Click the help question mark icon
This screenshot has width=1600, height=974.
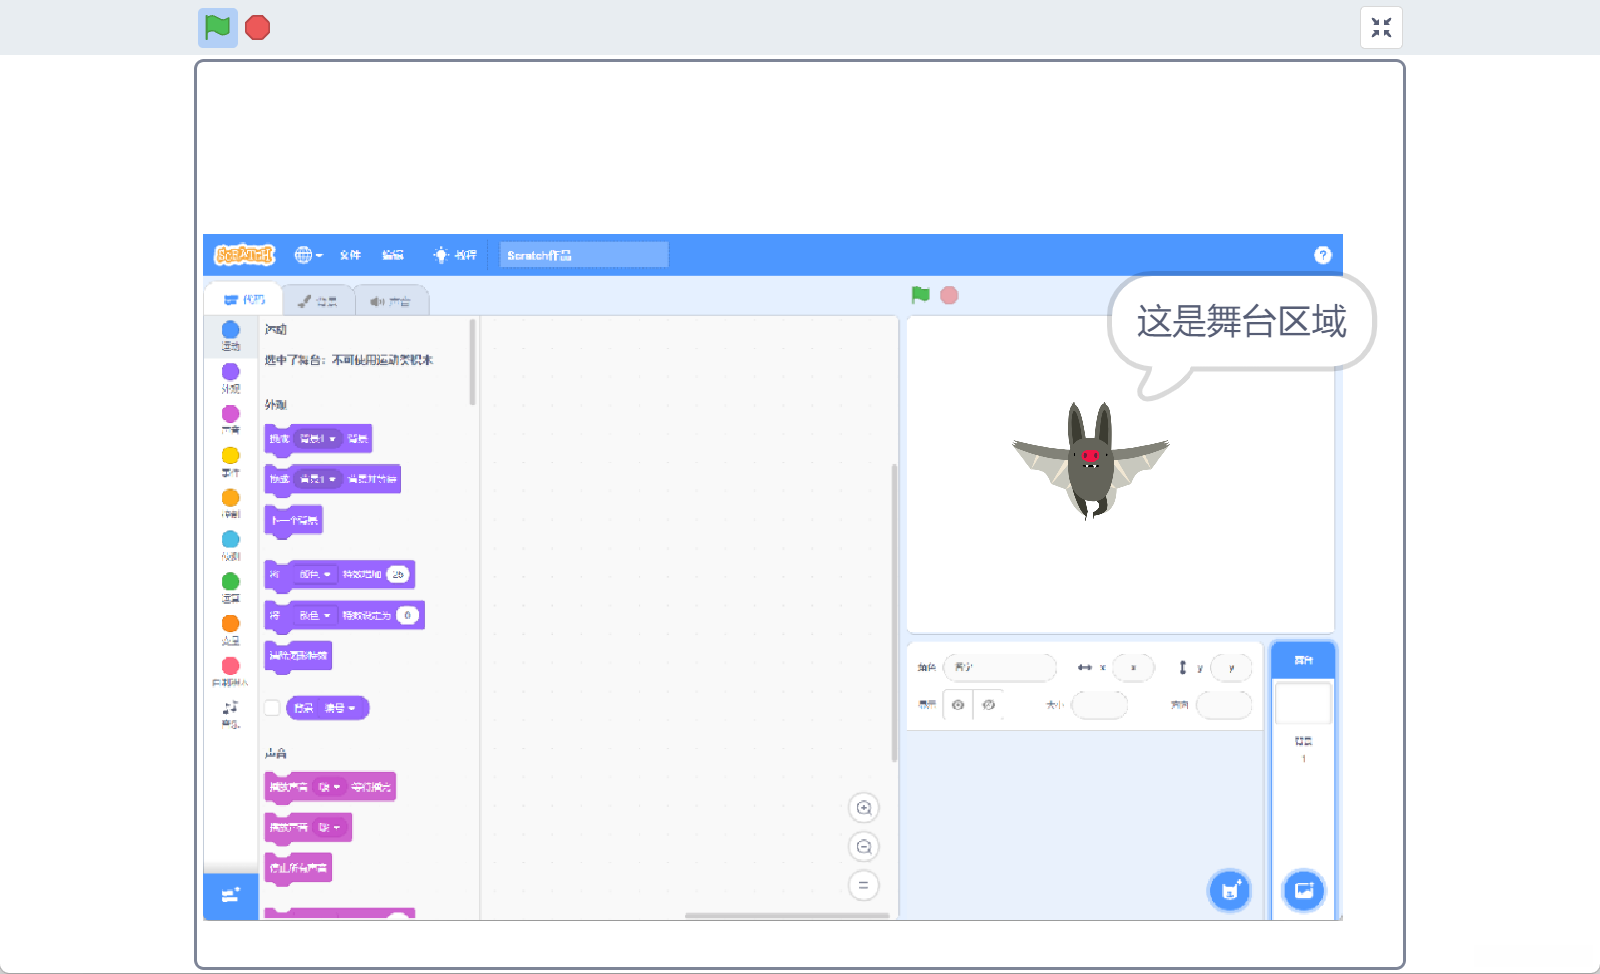coord(1323,255)
